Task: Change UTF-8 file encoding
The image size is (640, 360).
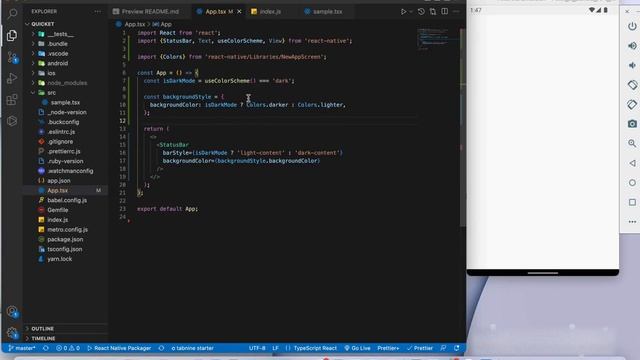Action: click(257, 348)
